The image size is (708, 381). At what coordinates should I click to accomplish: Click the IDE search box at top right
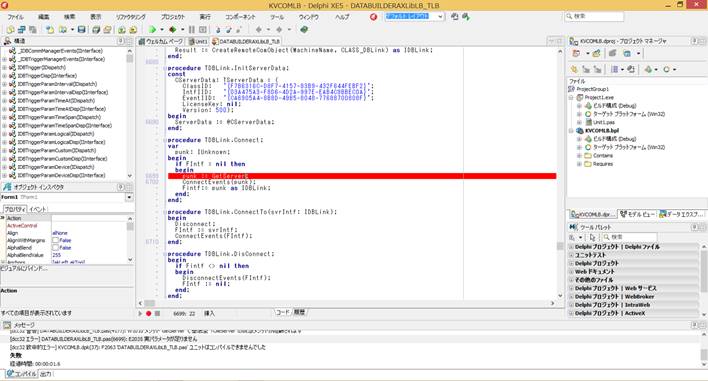594,16
